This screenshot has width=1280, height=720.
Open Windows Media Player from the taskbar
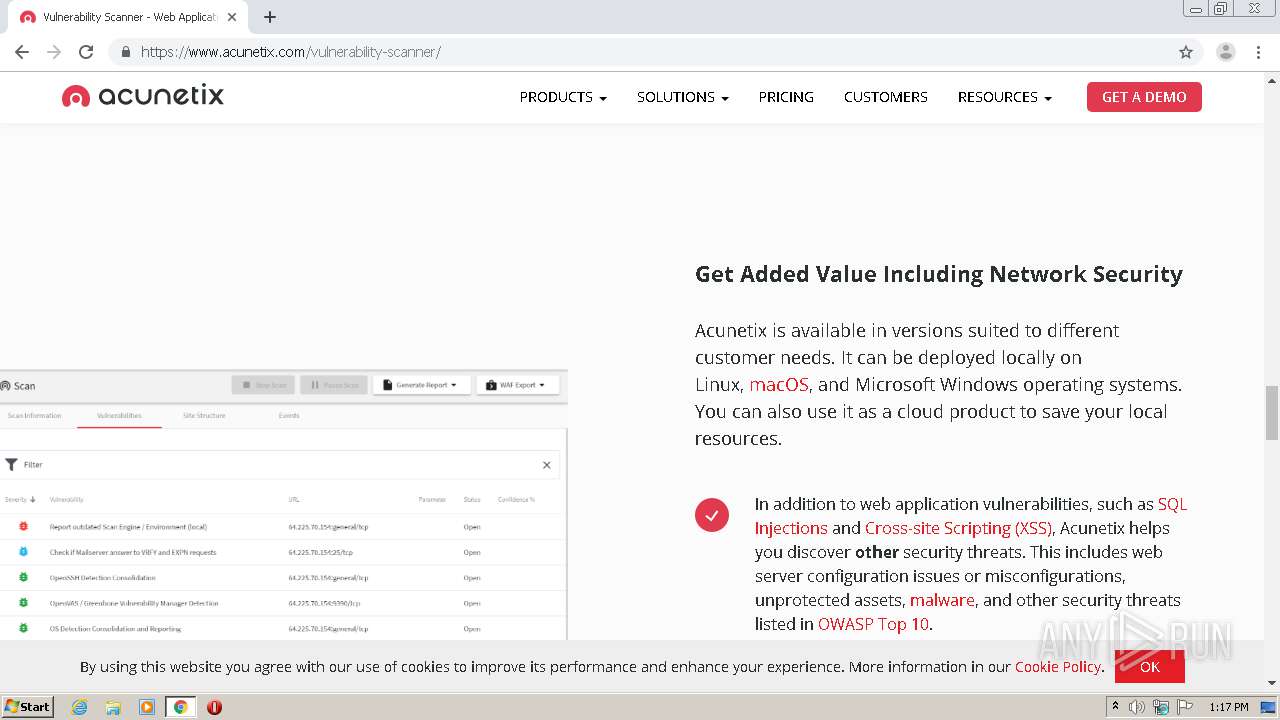(x=147, y=707)
